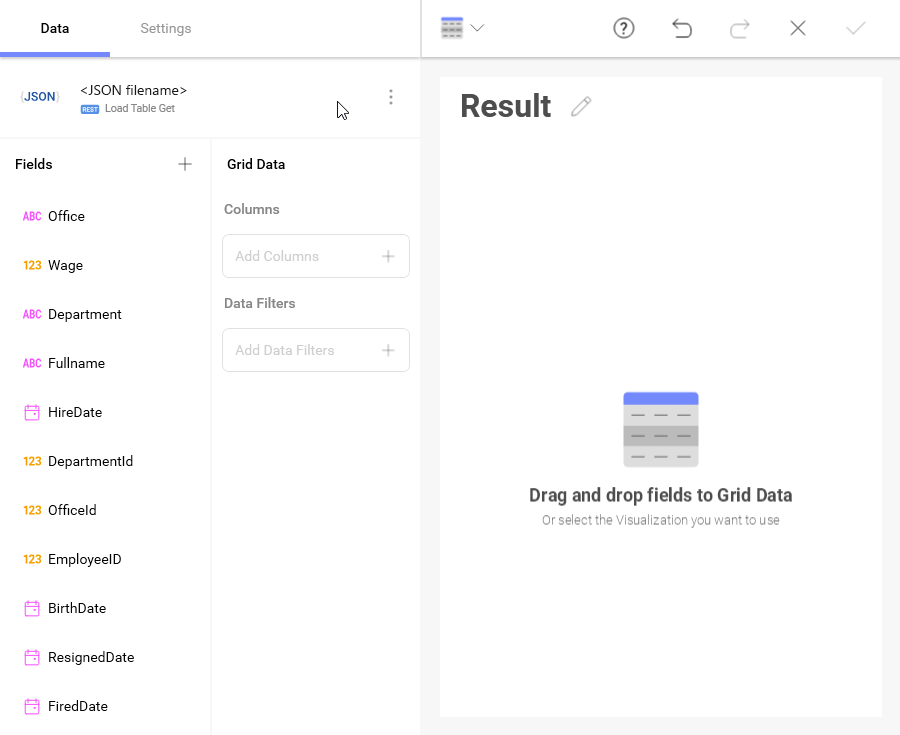Add a new field with plus icon
The image size is (900, 735).
click(185, 164)
